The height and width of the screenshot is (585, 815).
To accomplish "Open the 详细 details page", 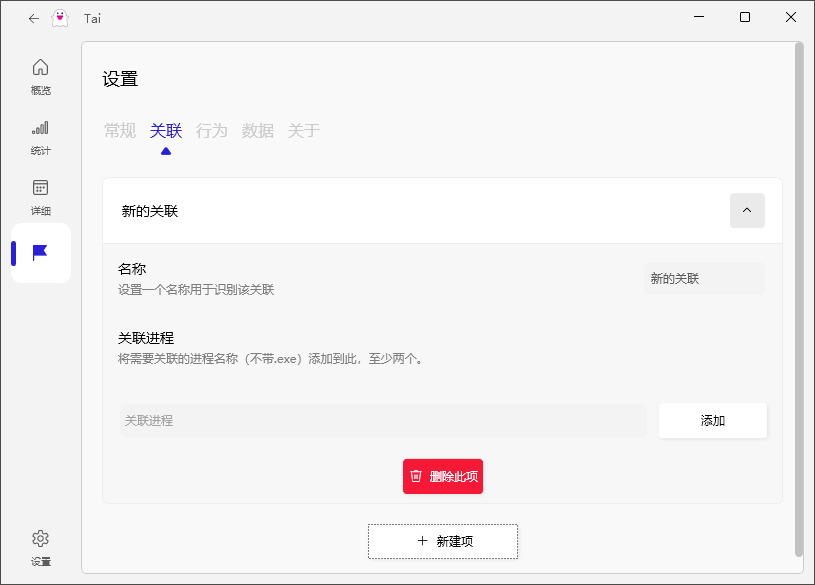I will pyautogui.click(x=41, y=197).
